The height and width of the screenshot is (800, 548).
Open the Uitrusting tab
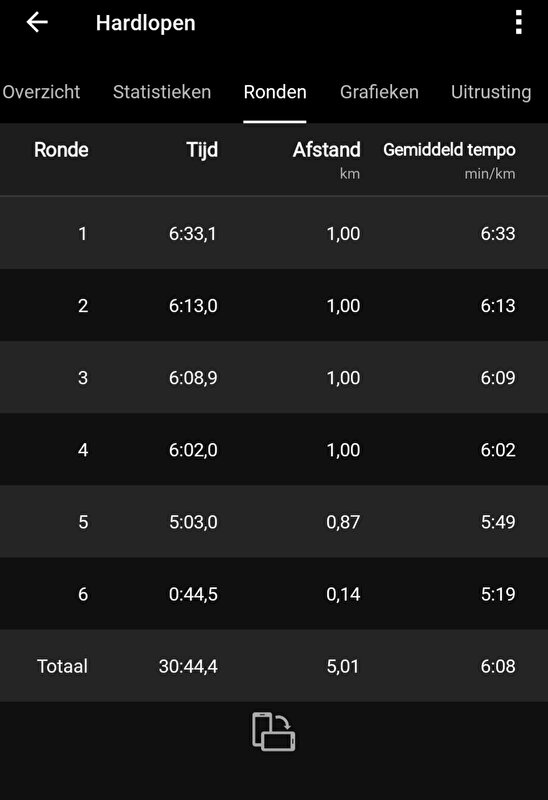(x=491, y=92)
